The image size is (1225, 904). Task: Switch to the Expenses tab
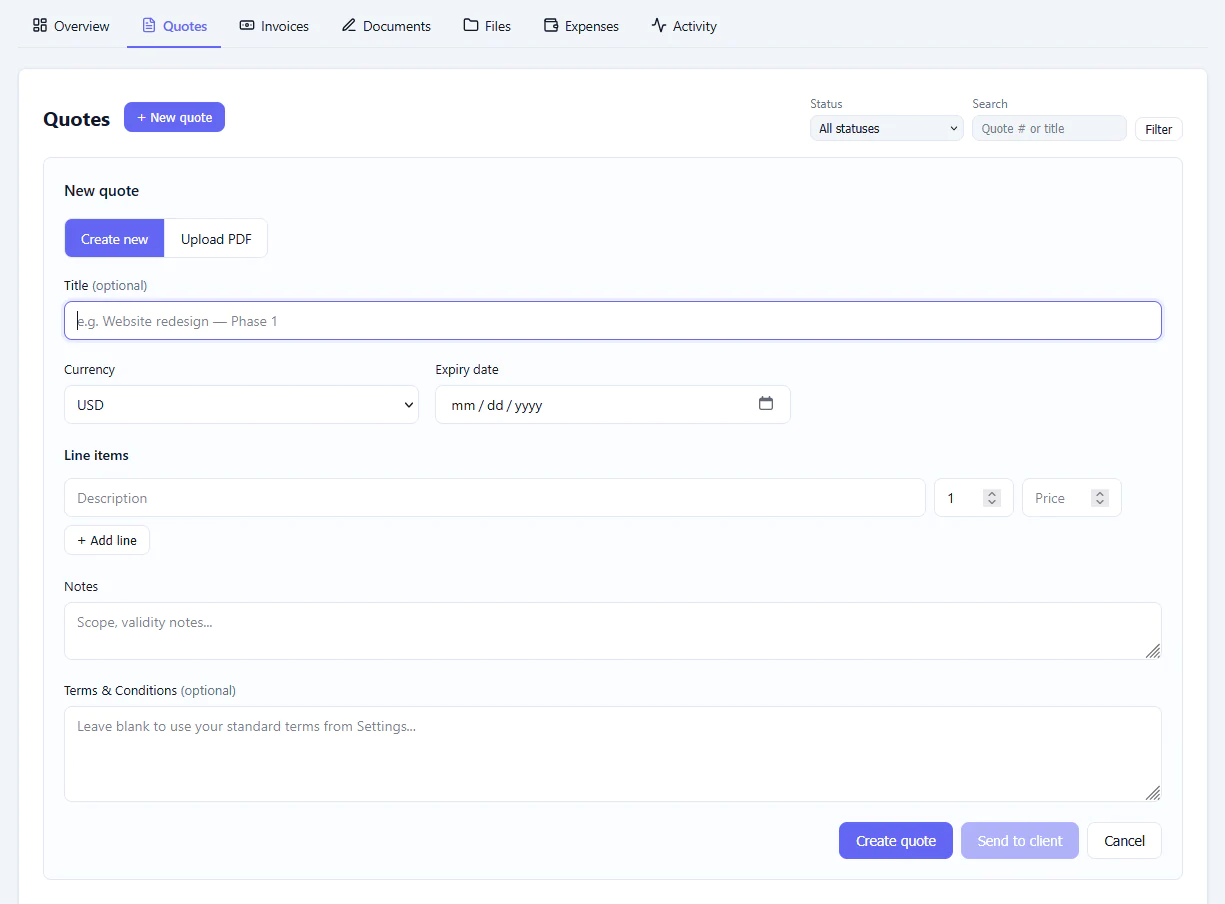tap(581, 26)
